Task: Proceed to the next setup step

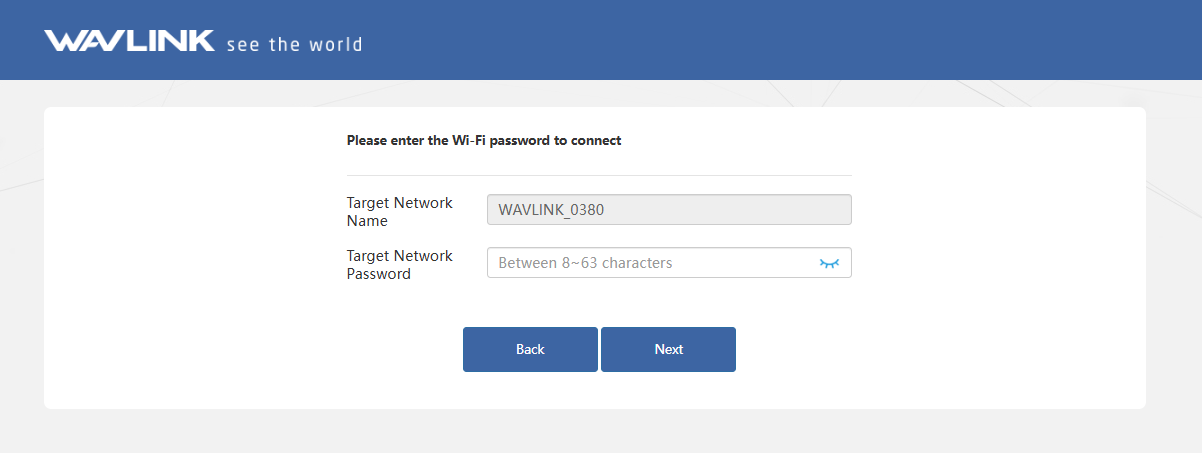Action: [668, 349]
